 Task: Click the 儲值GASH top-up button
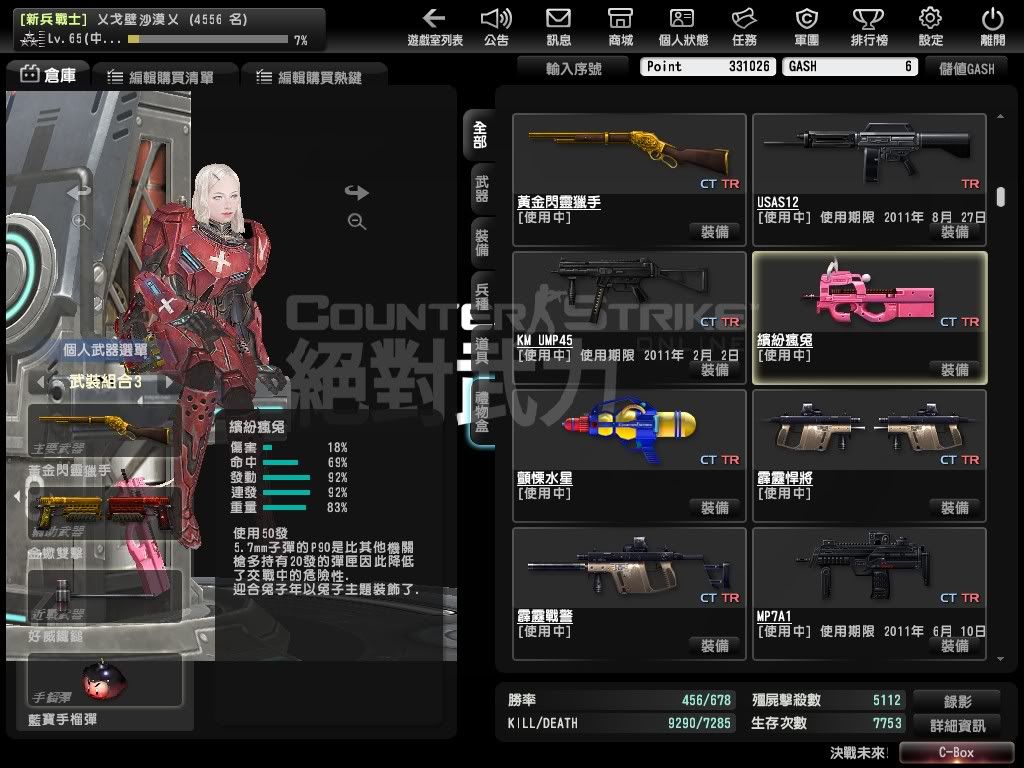pyautogui.click(x=966, y=67)
